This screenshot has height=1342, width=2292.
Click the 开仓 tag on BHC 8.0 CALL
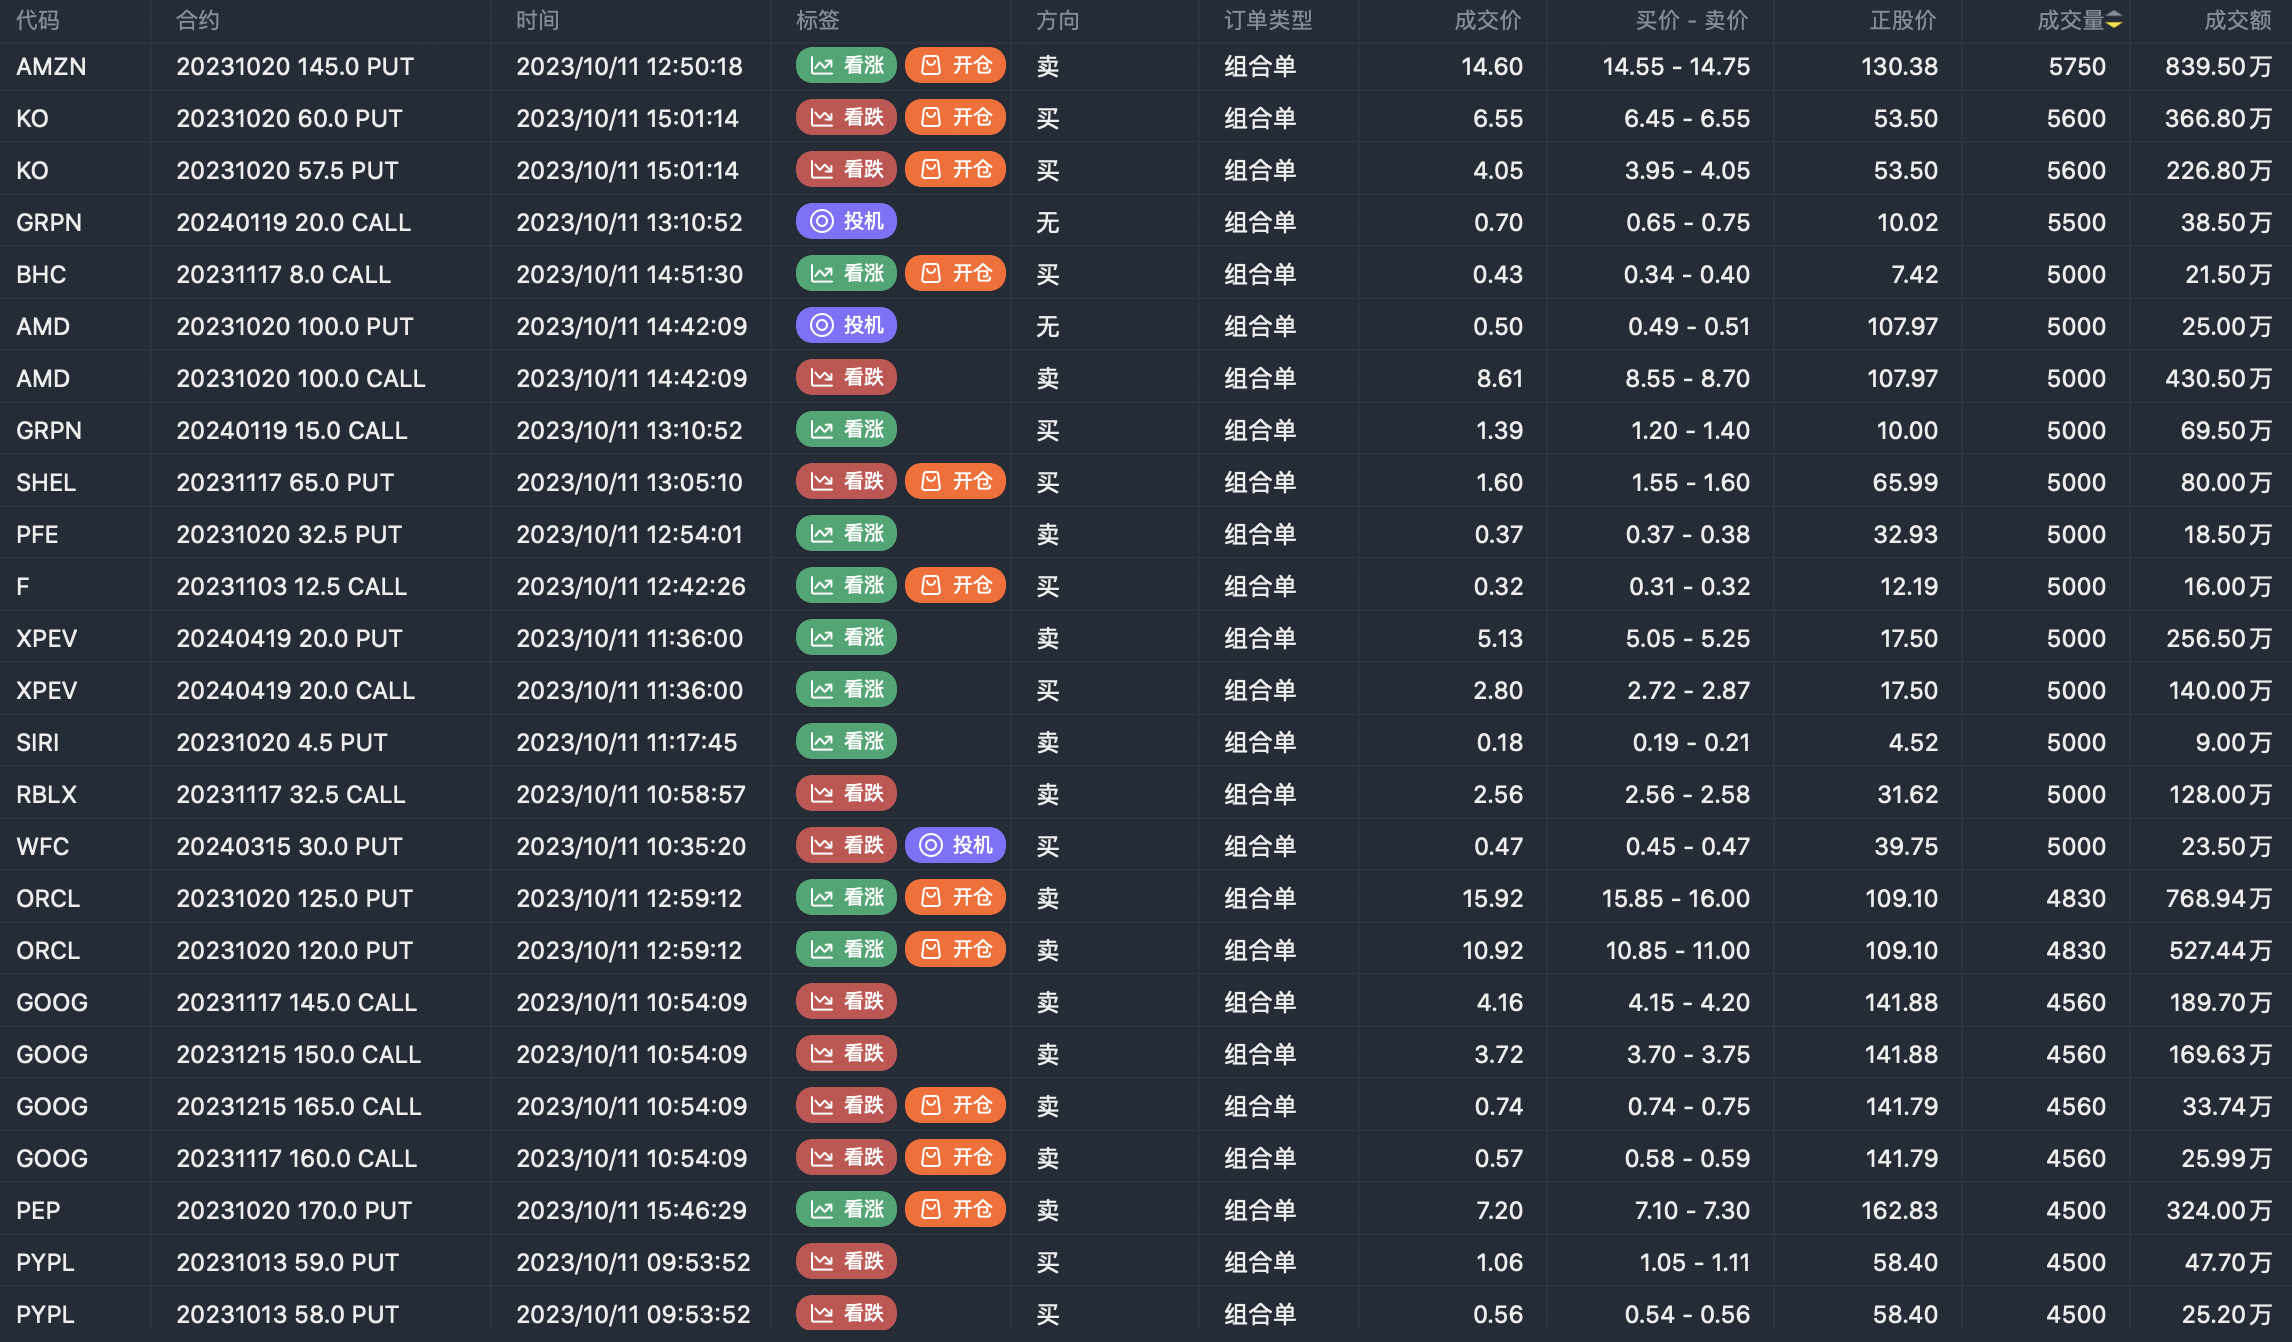point(955,274)
